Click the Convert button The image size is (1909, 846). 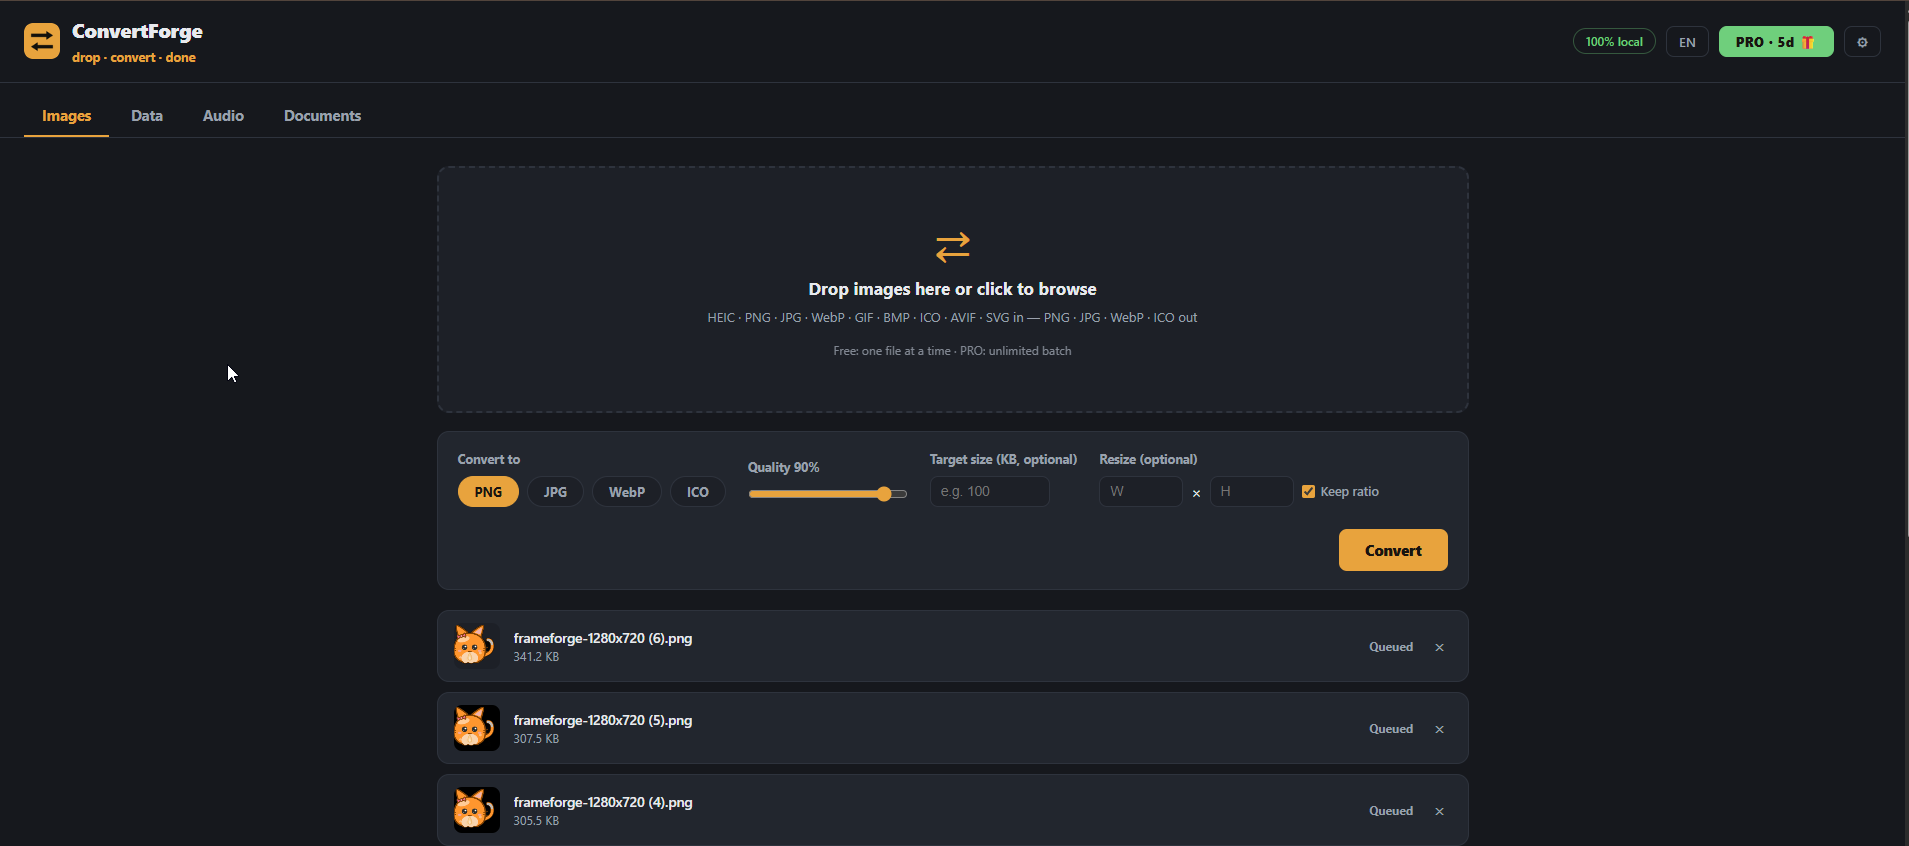[x=1393, y=550]
